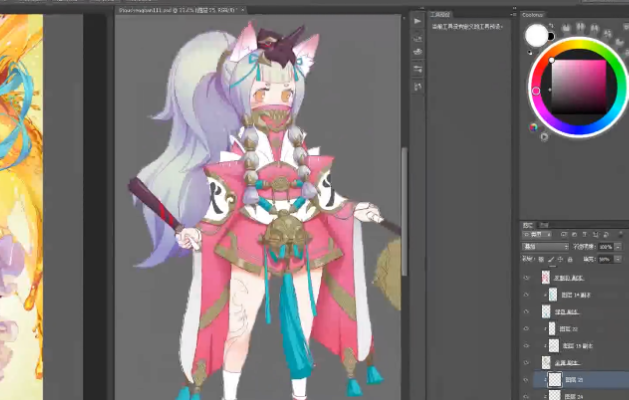
Task: Lock image pixels brush icon
Action: tap(551, 259)
